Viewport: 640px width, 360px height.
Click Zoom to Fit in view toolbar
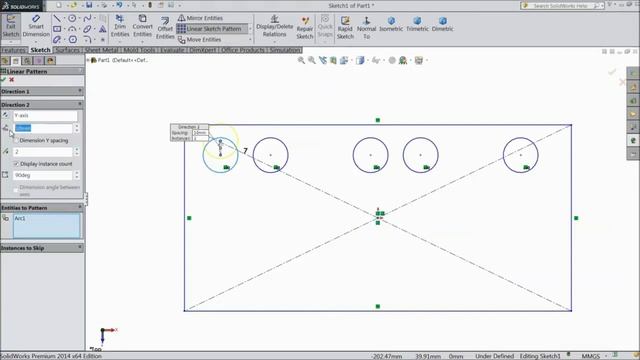pyautogui.click(x=301, y=60)
